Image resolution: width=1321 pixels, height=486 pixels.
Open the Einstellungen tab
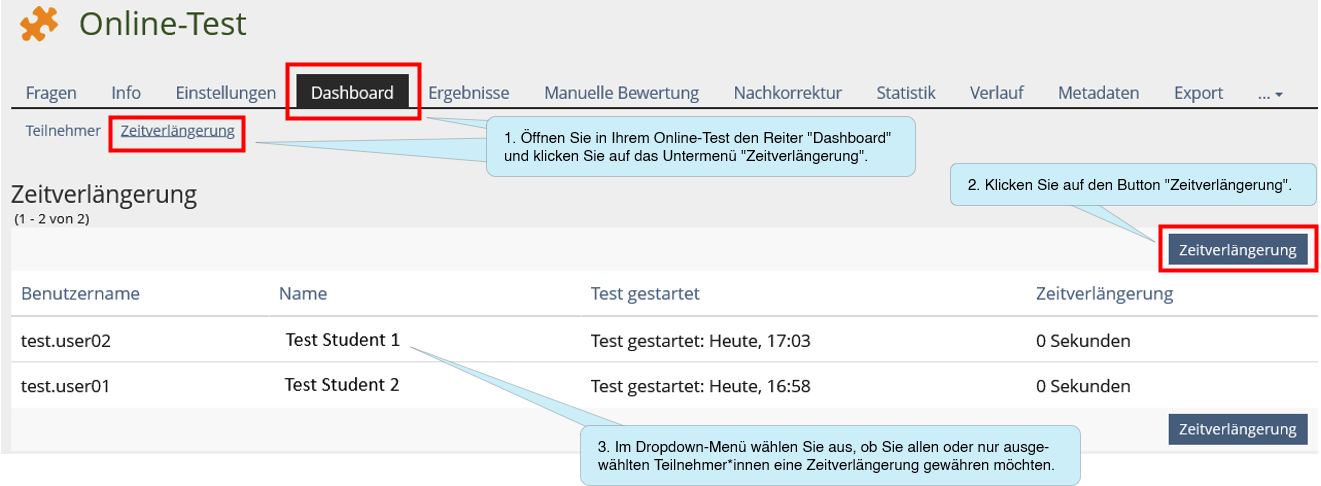tap(226, 93)
